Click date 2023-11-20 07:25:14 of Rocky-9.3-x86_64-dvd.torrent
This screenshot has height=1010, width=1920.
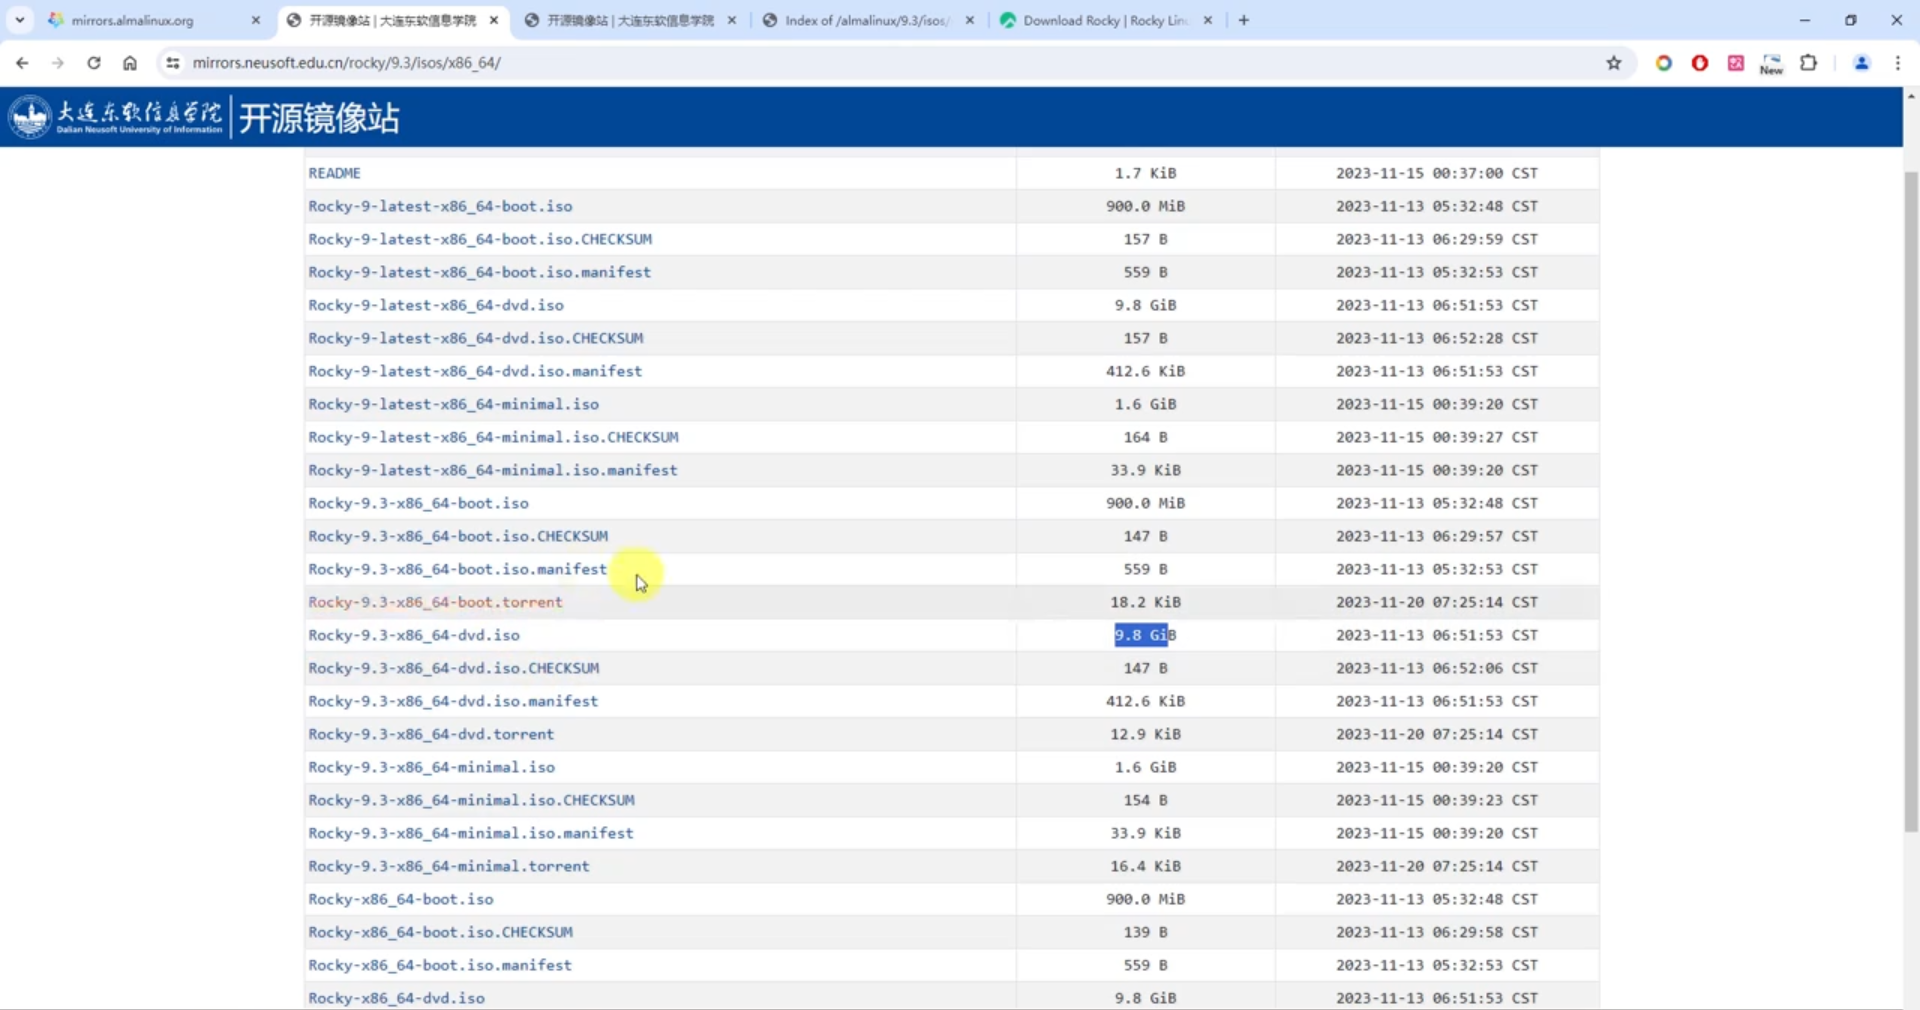coord(1436,734)
